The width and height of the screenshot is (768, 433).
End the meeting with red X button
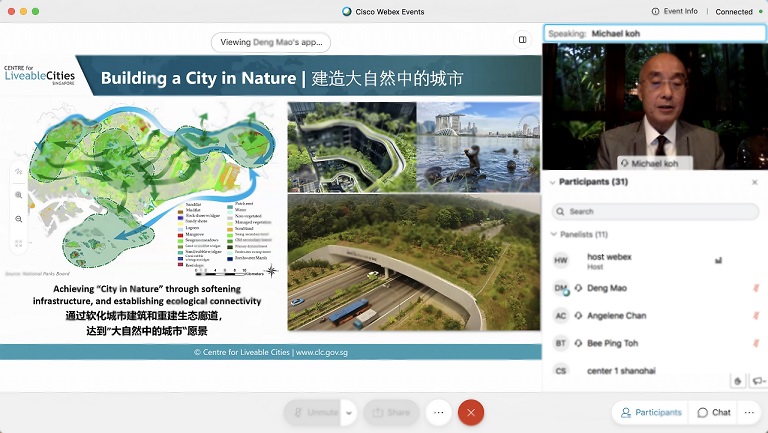click(471, 412)
